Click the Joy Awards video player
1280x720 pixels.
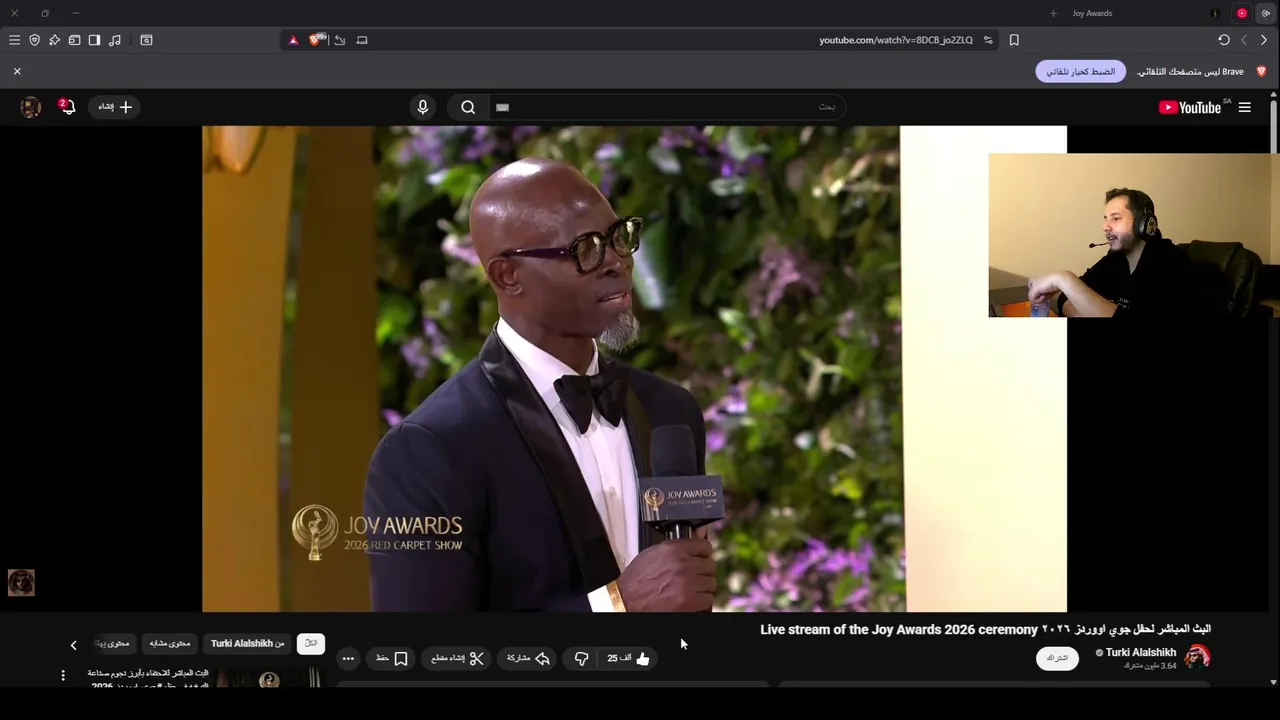coord(634,368)
